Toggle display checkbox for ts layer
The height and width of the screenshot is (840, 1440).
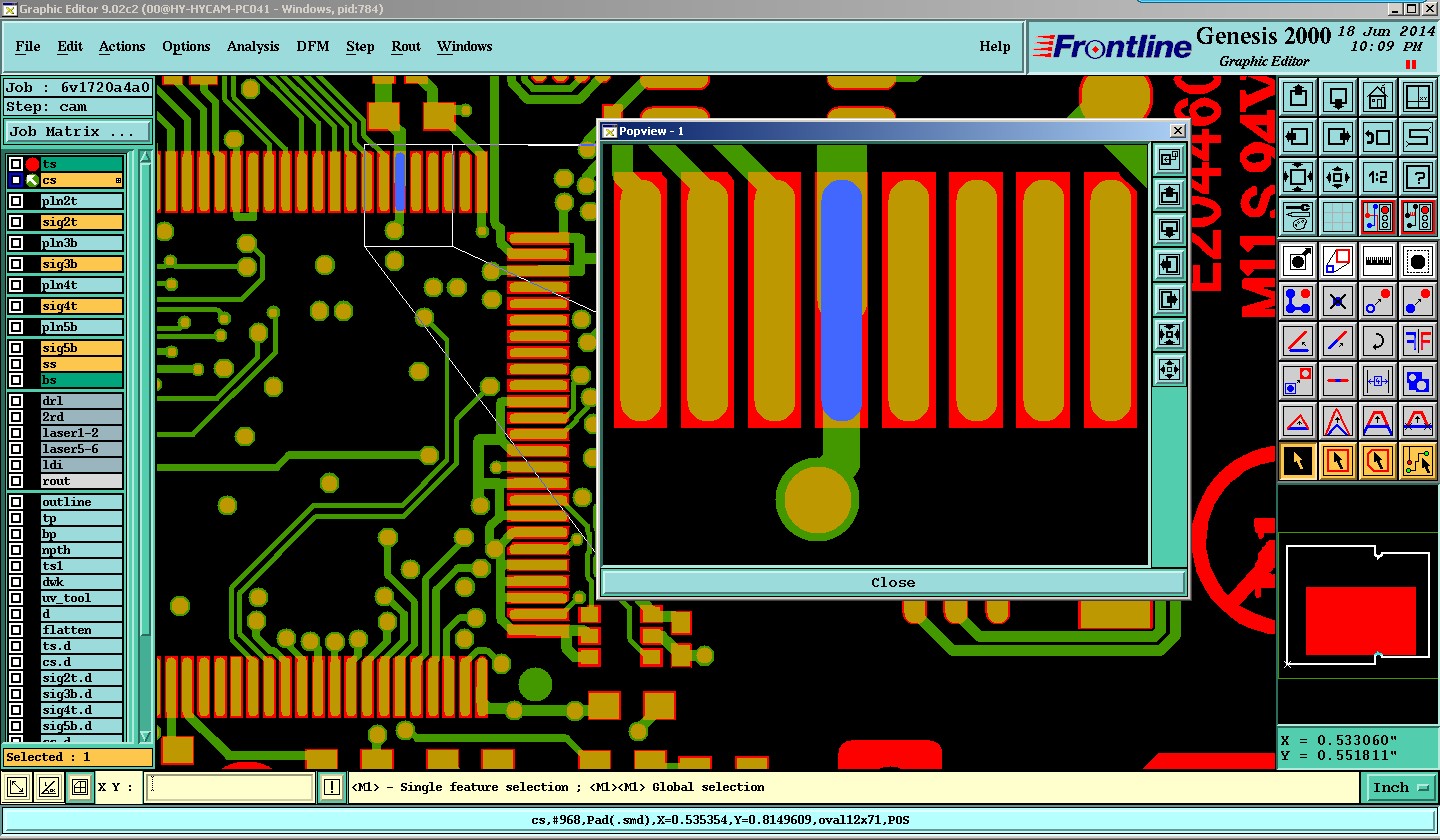tap(16, 164)
